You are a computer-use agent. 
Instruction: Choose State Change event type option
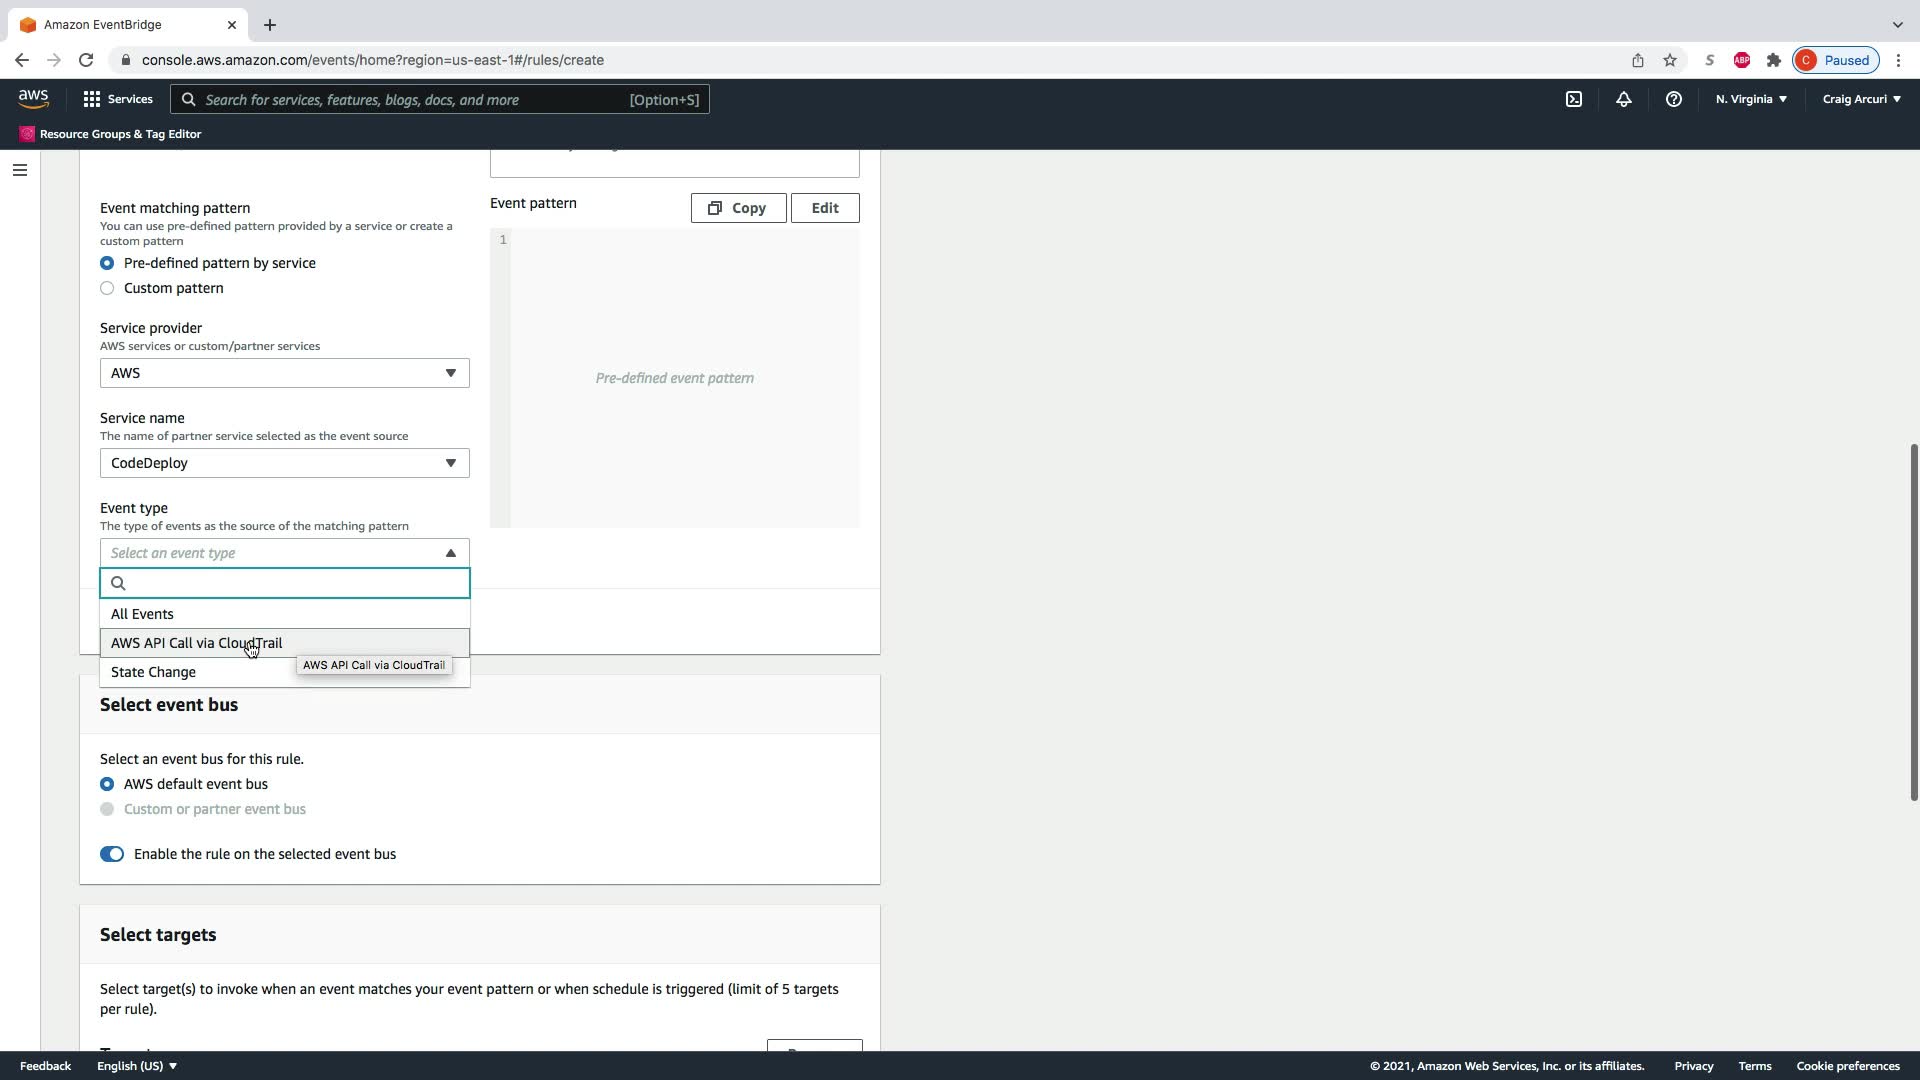[154, 672]
